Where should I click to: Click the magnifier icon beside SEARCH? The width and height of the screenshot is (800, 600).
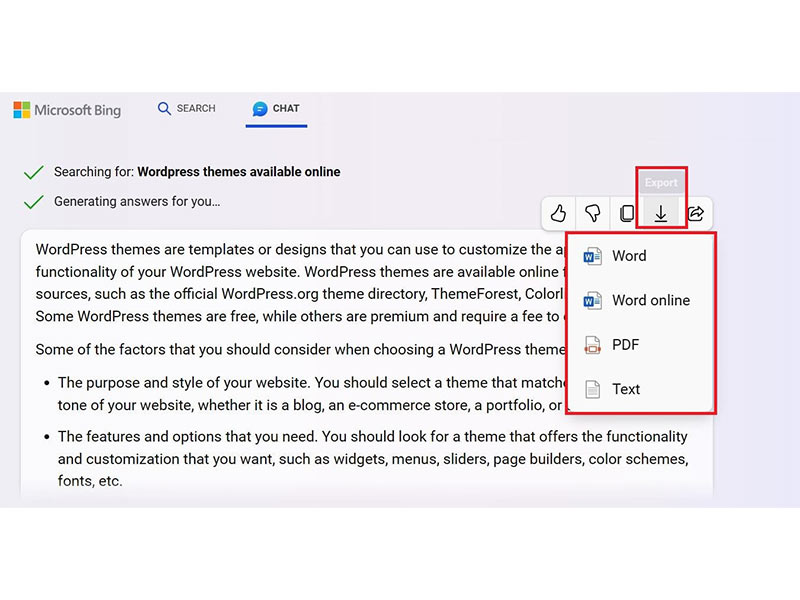(x=164, y=108)
